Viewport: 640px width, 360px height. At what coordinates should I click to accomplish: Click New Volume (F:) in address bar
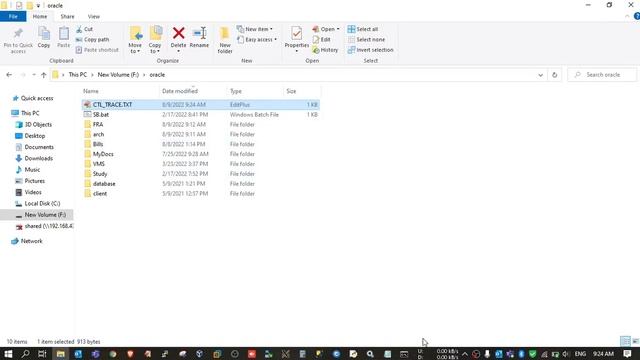pos(118,75)
